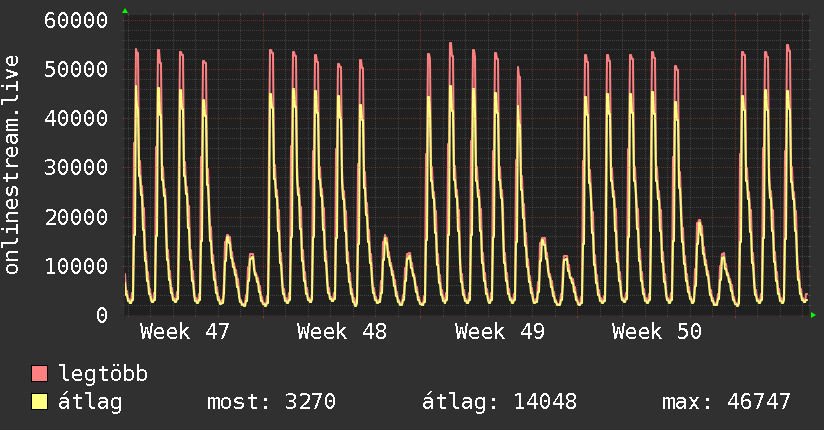Click the yellow átlag legend swatch
The height and width of the screenshot is (430, 824).
40,402
